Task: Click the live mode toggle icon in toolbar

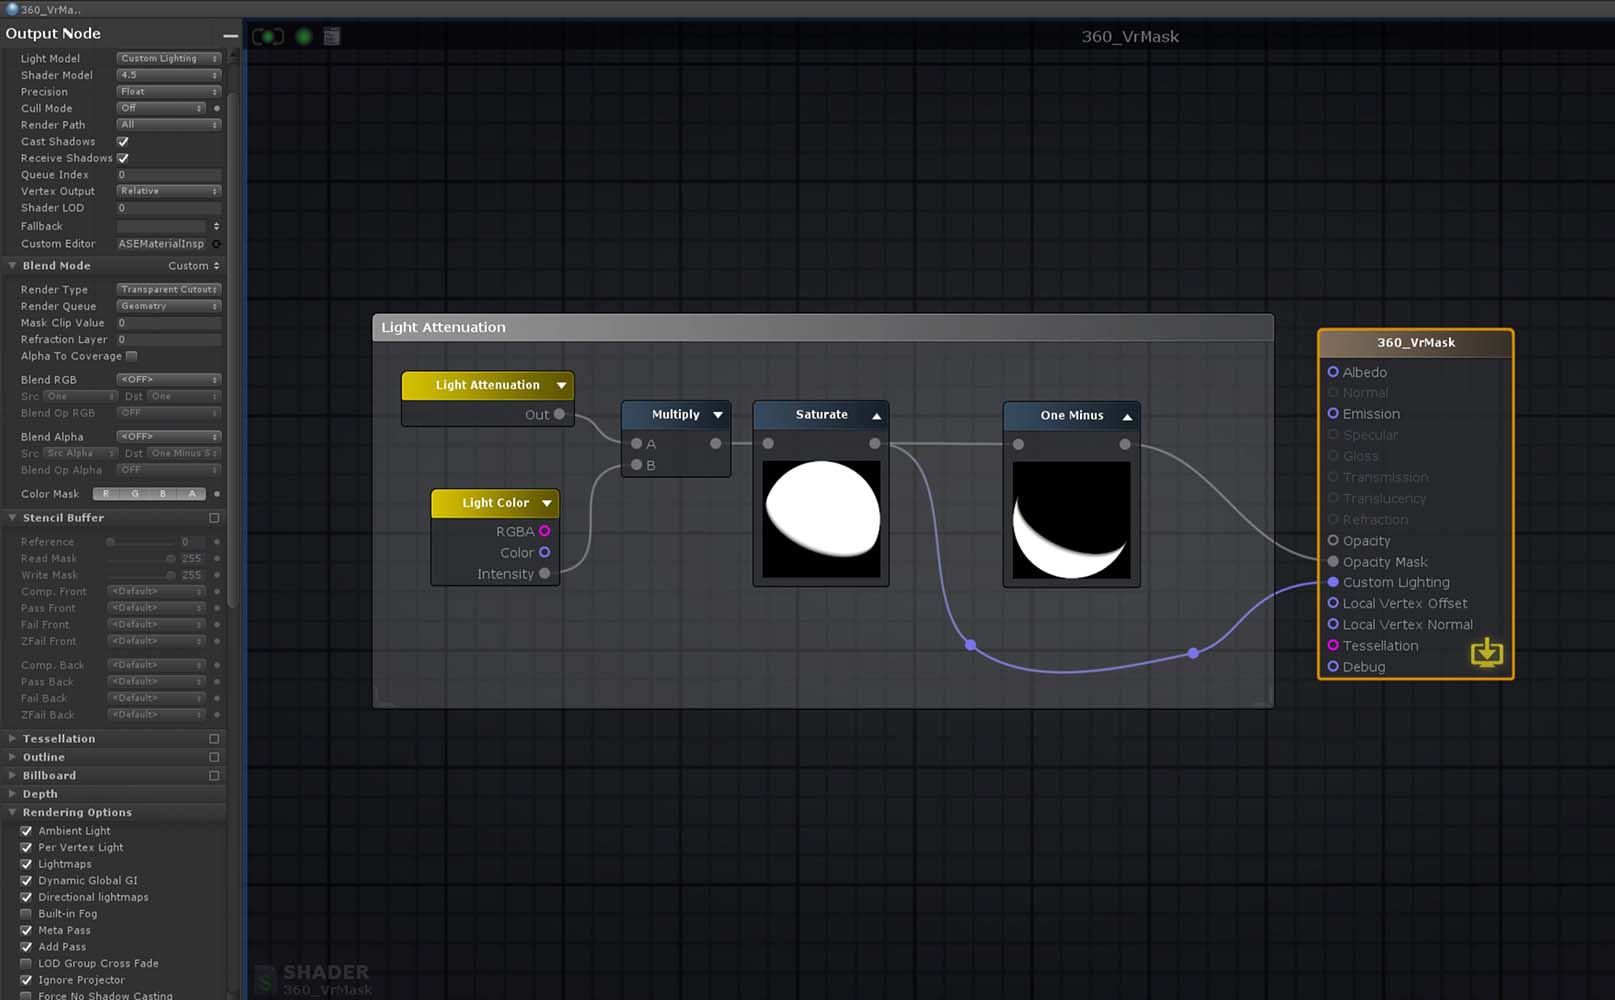Action: tap(267, 37)
